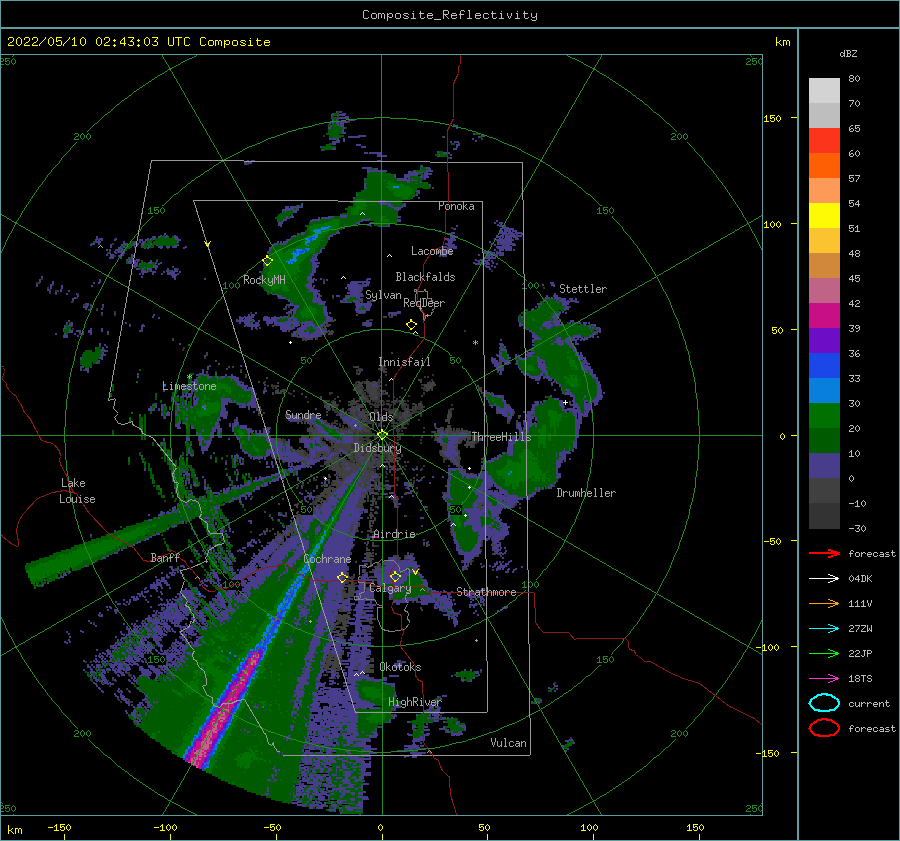The height and width of the screenshot is (841, 900).
Task: Click the red forecast oval icon
Action: (824, 728)
